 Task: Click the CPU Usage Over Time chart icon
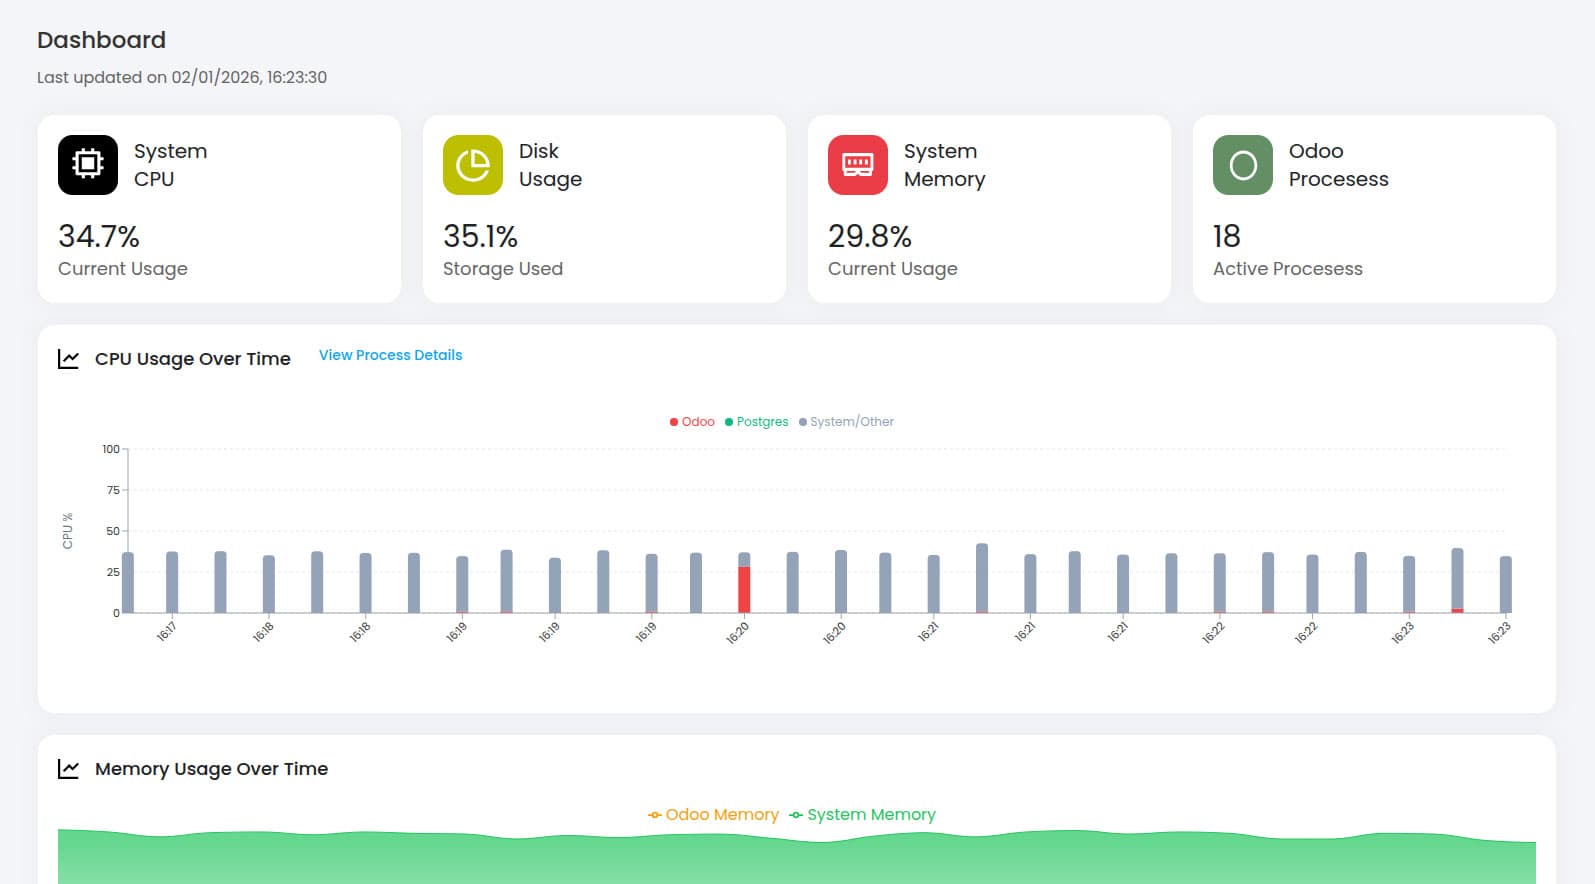(68, 359)
